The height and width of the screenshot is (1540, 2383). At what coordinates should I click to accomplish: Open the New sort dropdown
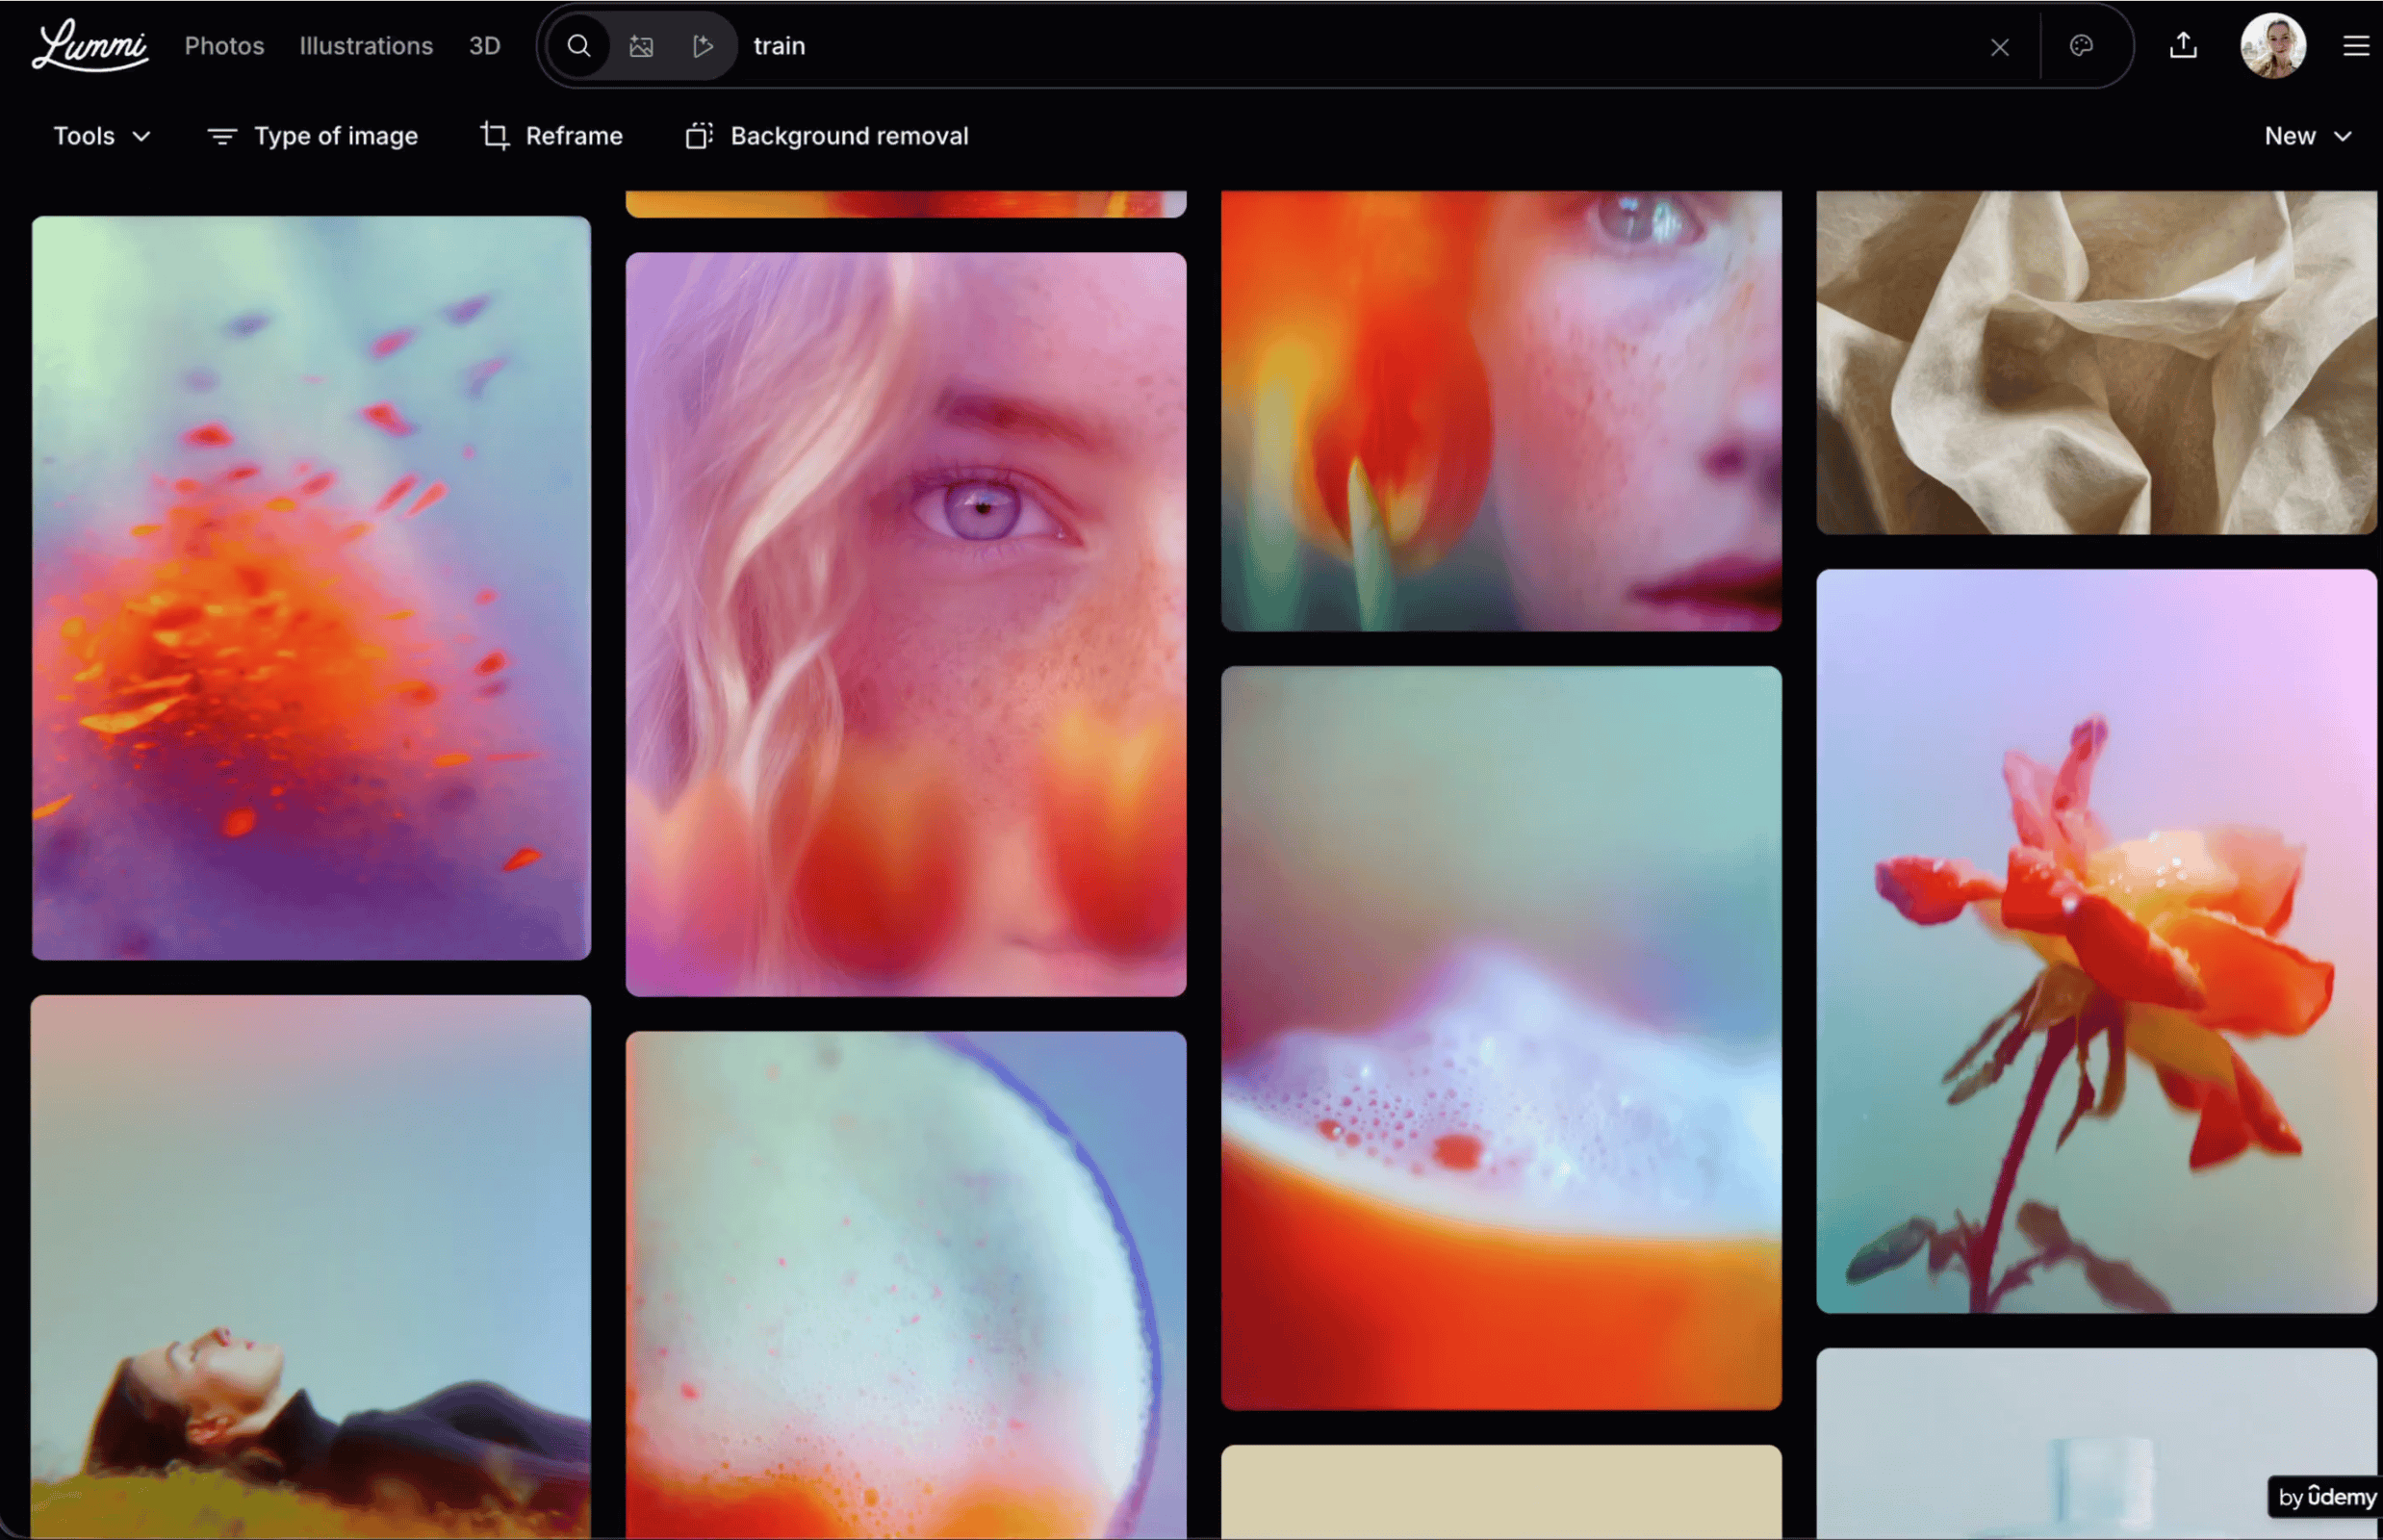coord(2307,136)
